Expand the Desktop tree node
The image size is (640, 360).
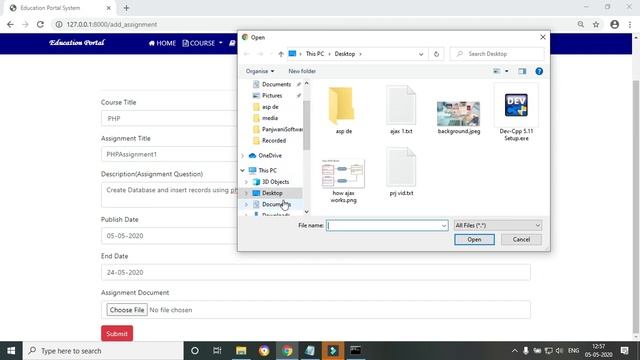[x=246, y=193]
